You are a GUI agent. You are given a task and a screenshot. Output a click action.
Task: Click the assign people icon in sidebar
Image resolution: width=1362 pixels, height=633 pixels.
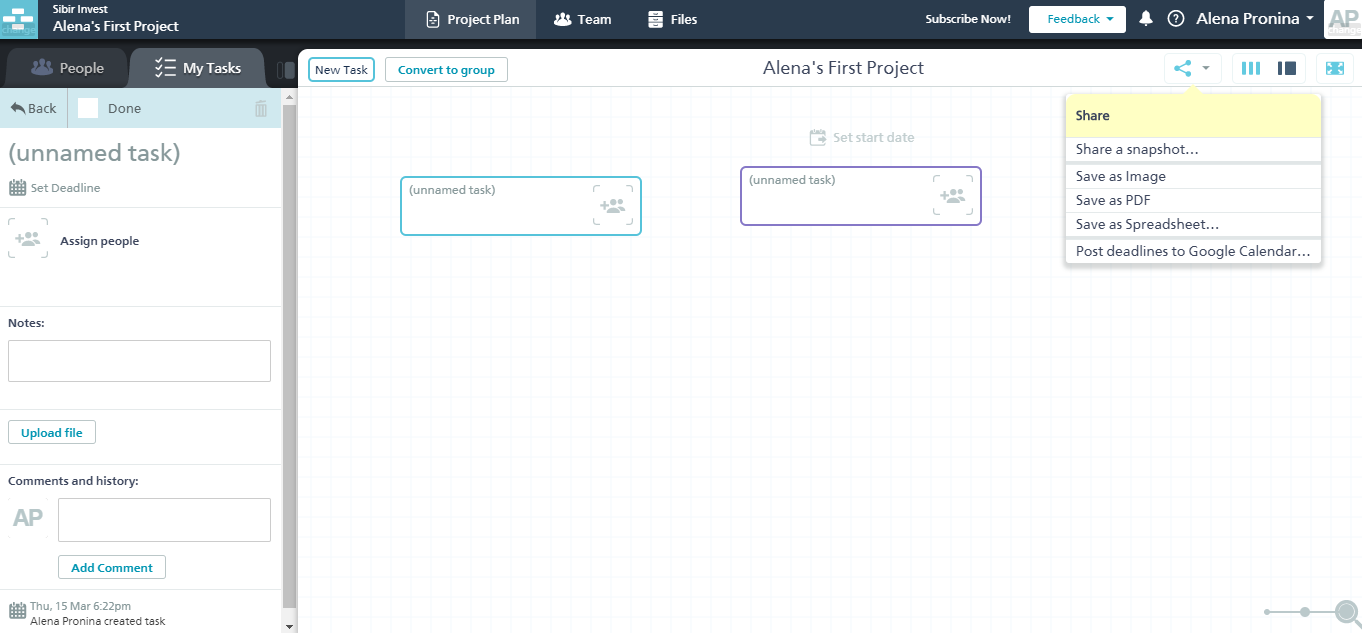(28, 239)
